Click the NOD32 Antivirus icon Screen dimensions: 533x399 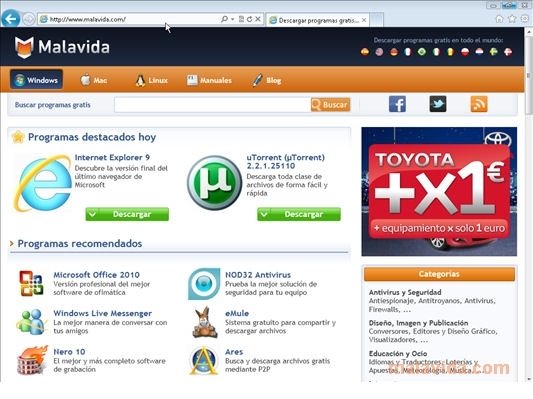[204, 283]
